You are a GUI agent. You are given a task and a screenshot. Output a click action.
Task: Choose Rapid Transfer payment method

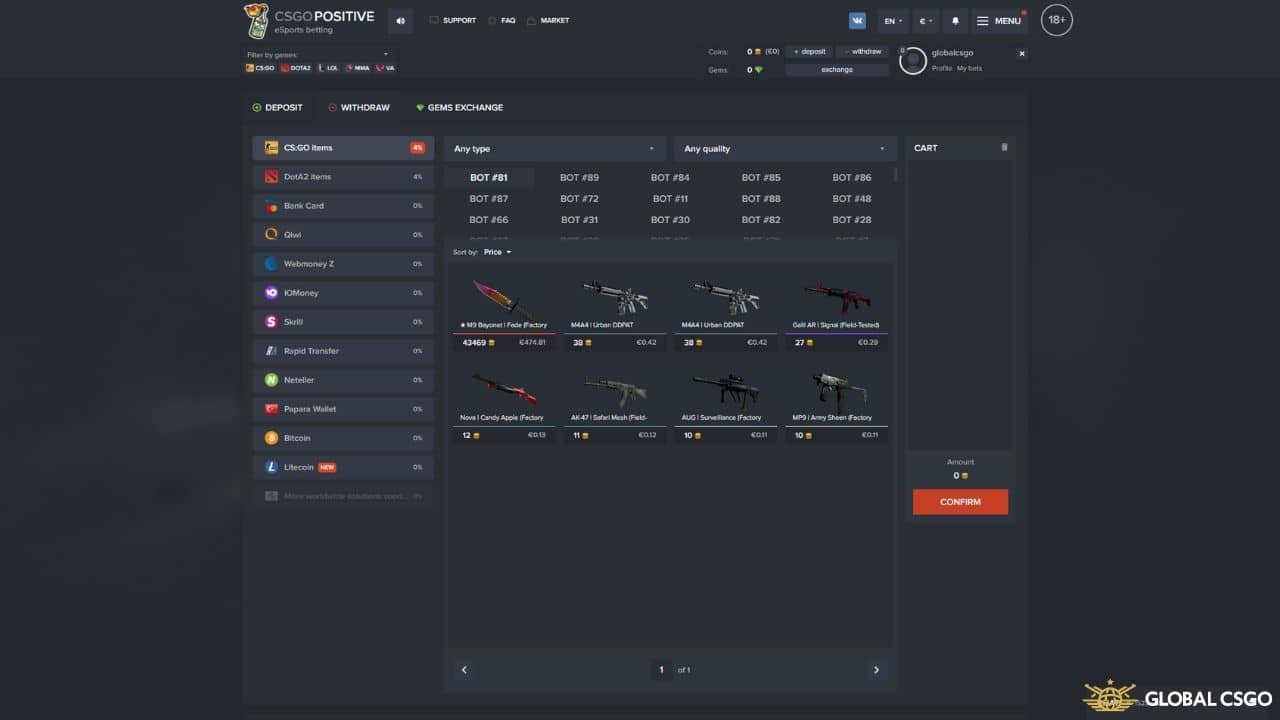point(343,351)
